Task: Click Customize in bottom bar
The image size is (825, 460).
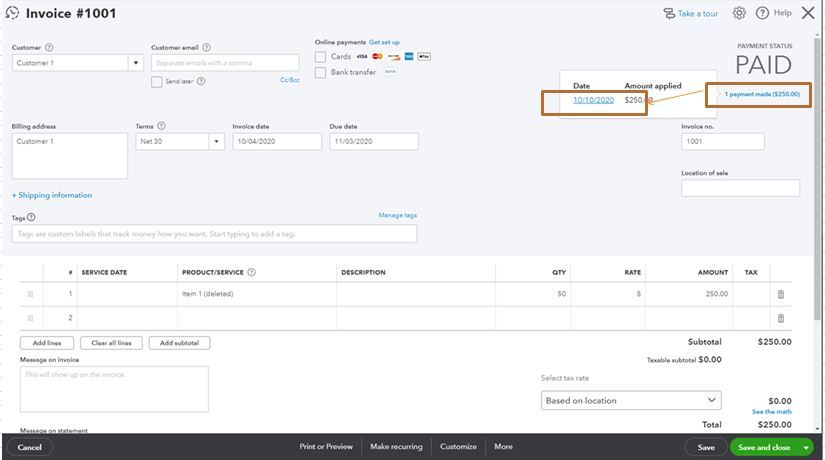Action: pyautogui.click(x=458, y=446)
